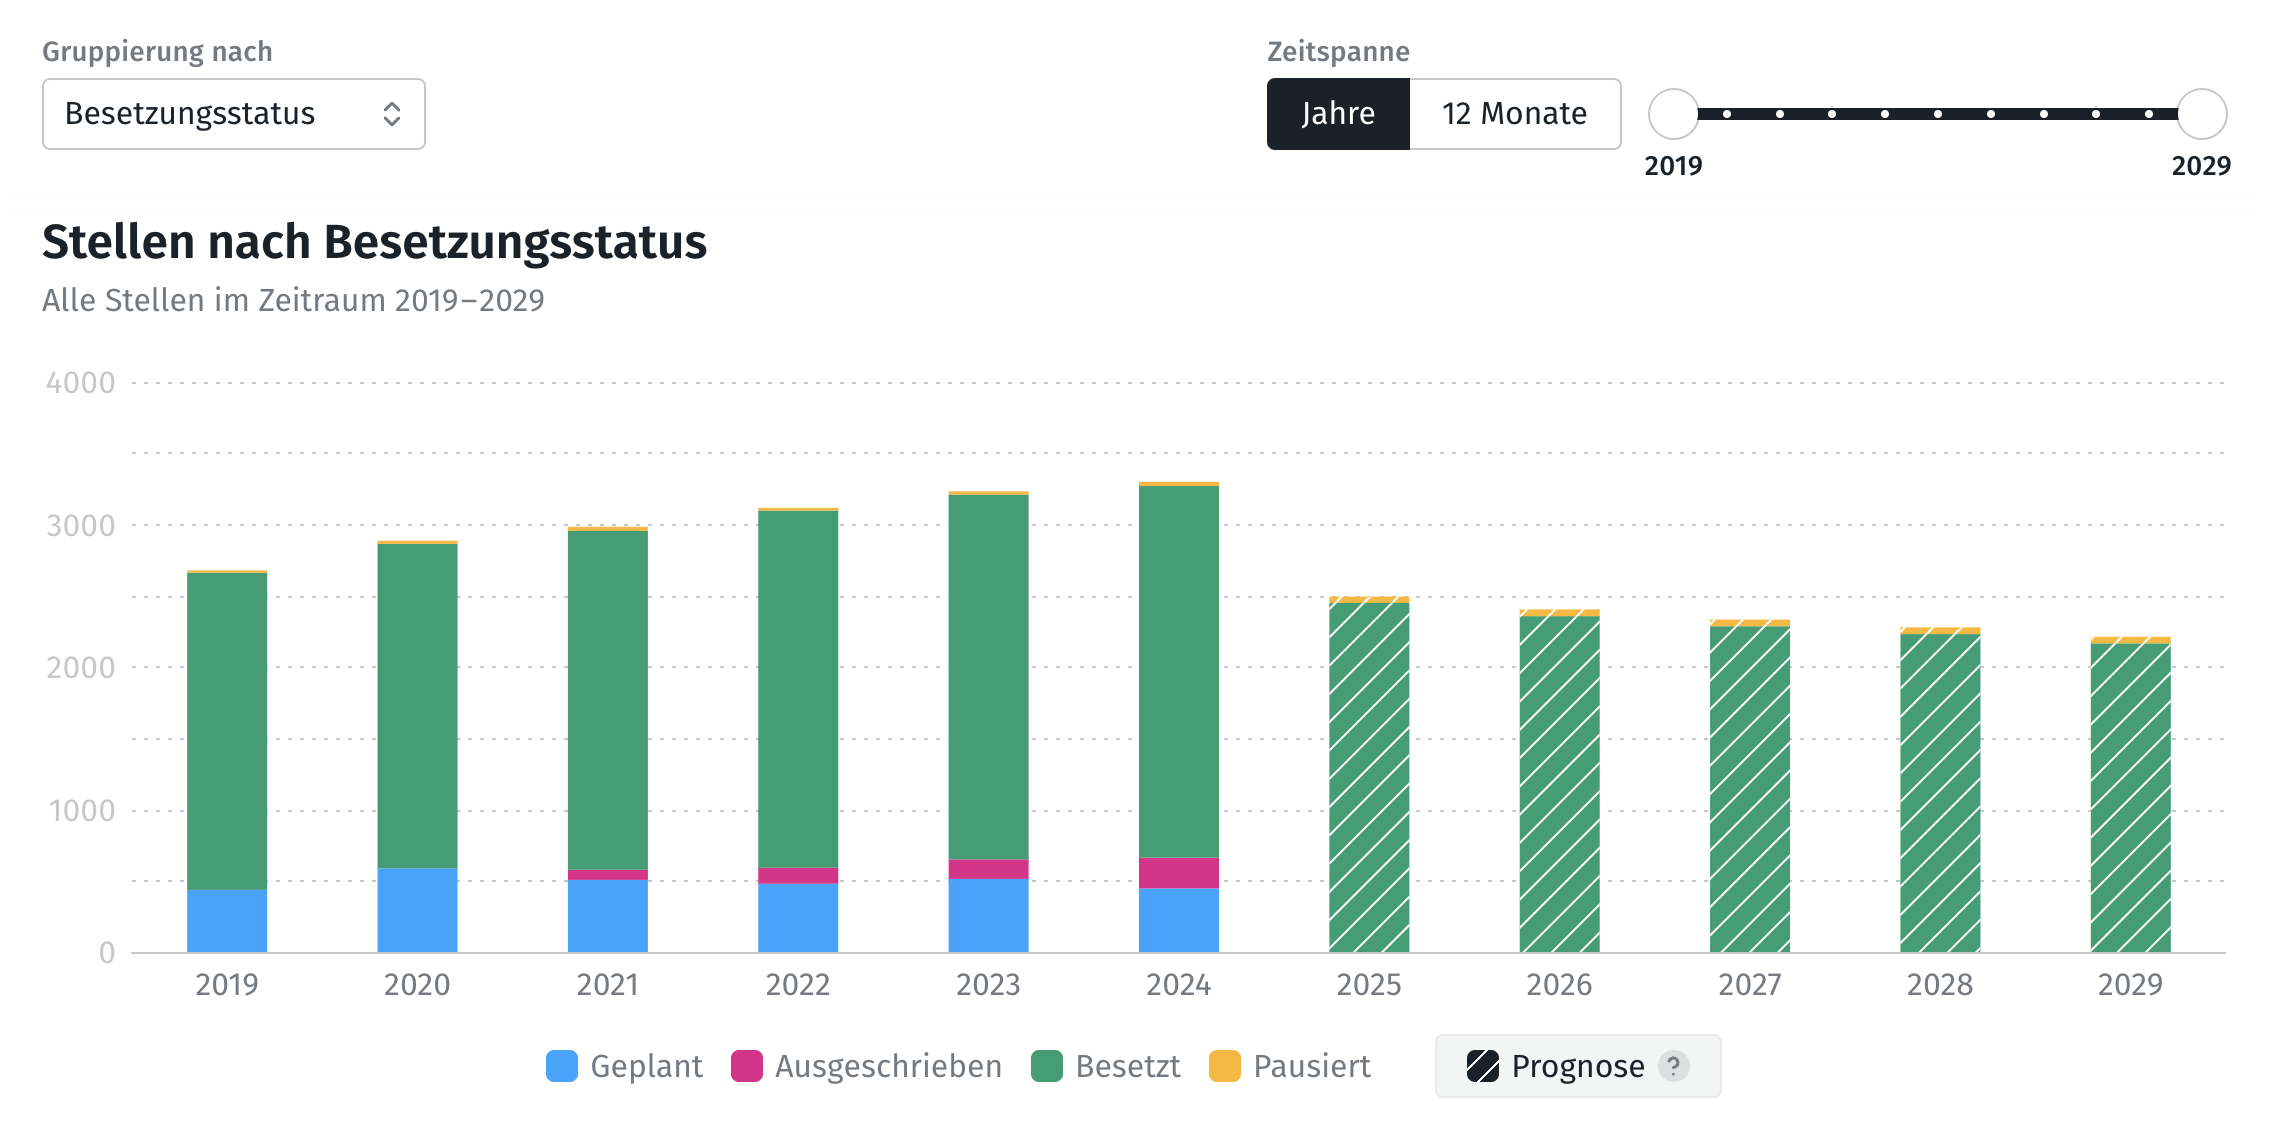Switch time span to Jahre
Viewport: 2272px width, 1126px height.
pyautogui.click(x=1338, y=114)
